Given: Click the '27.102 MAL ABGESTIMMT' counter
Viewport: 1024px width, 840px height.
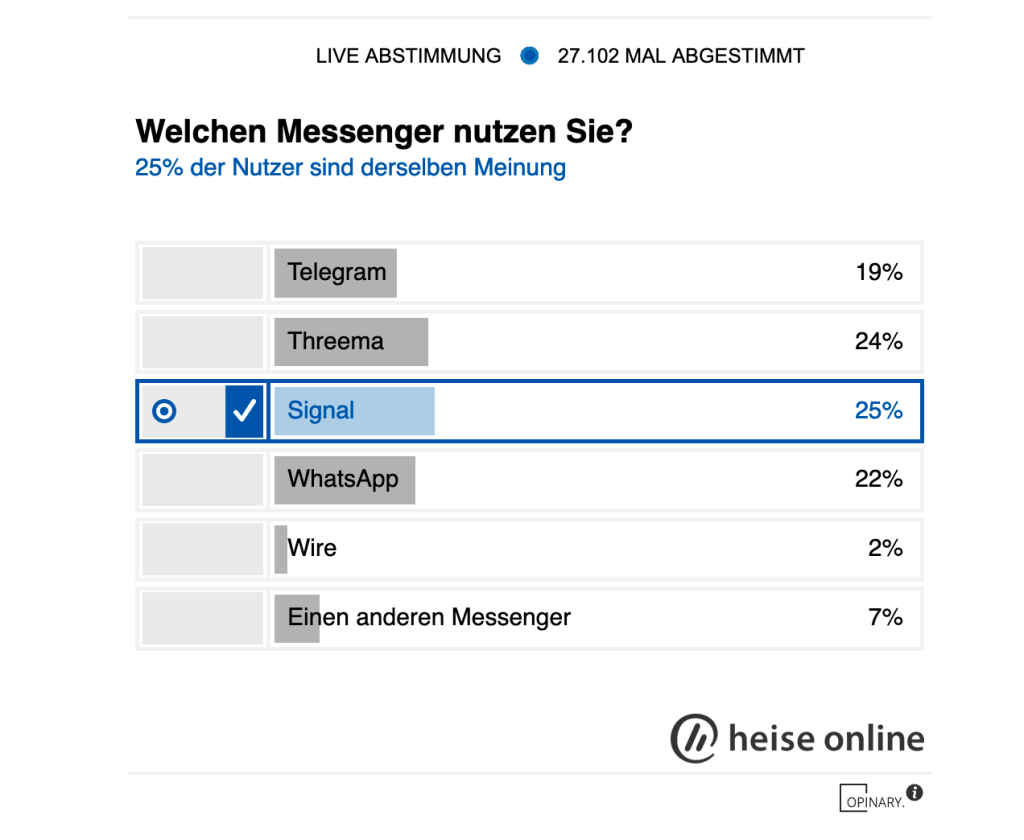Looking at the screenshot, I should (681, 56).
